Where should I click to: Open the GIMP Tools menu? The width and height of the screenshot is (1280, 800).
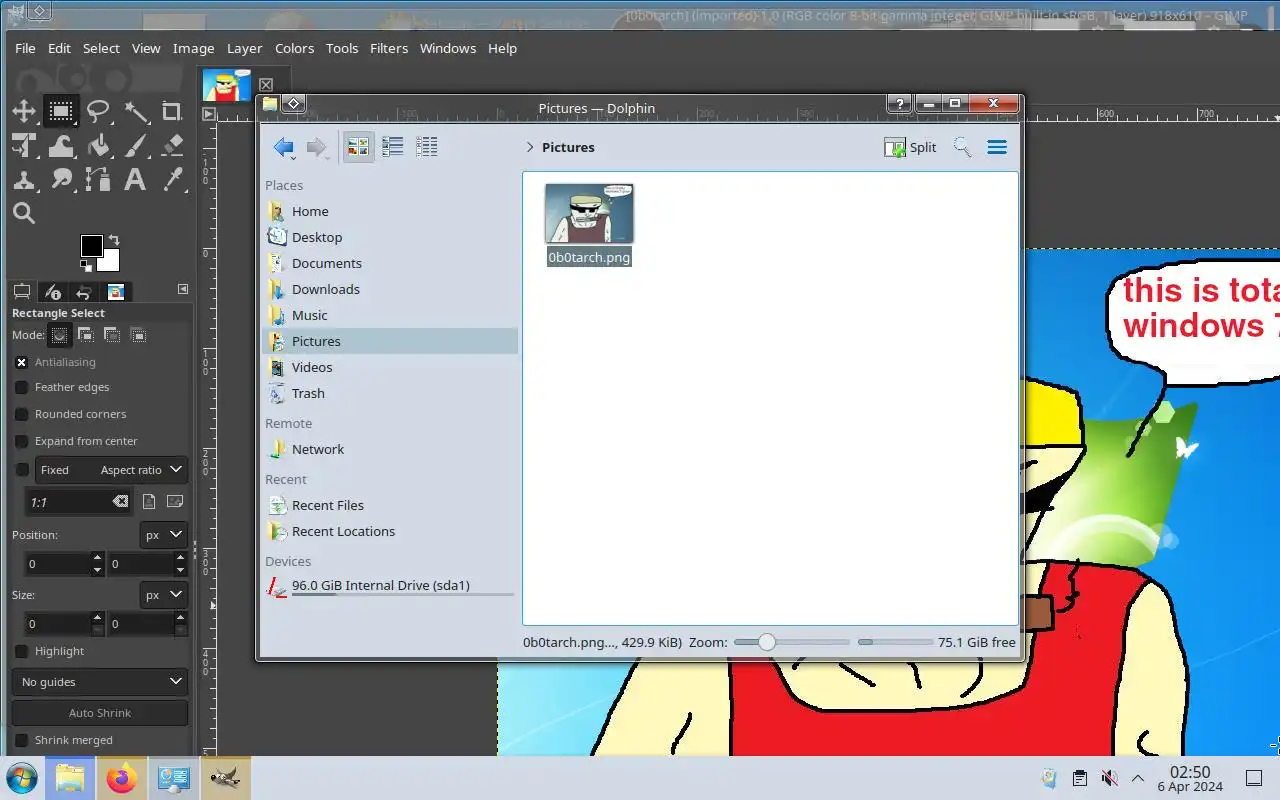coord(342,48)
